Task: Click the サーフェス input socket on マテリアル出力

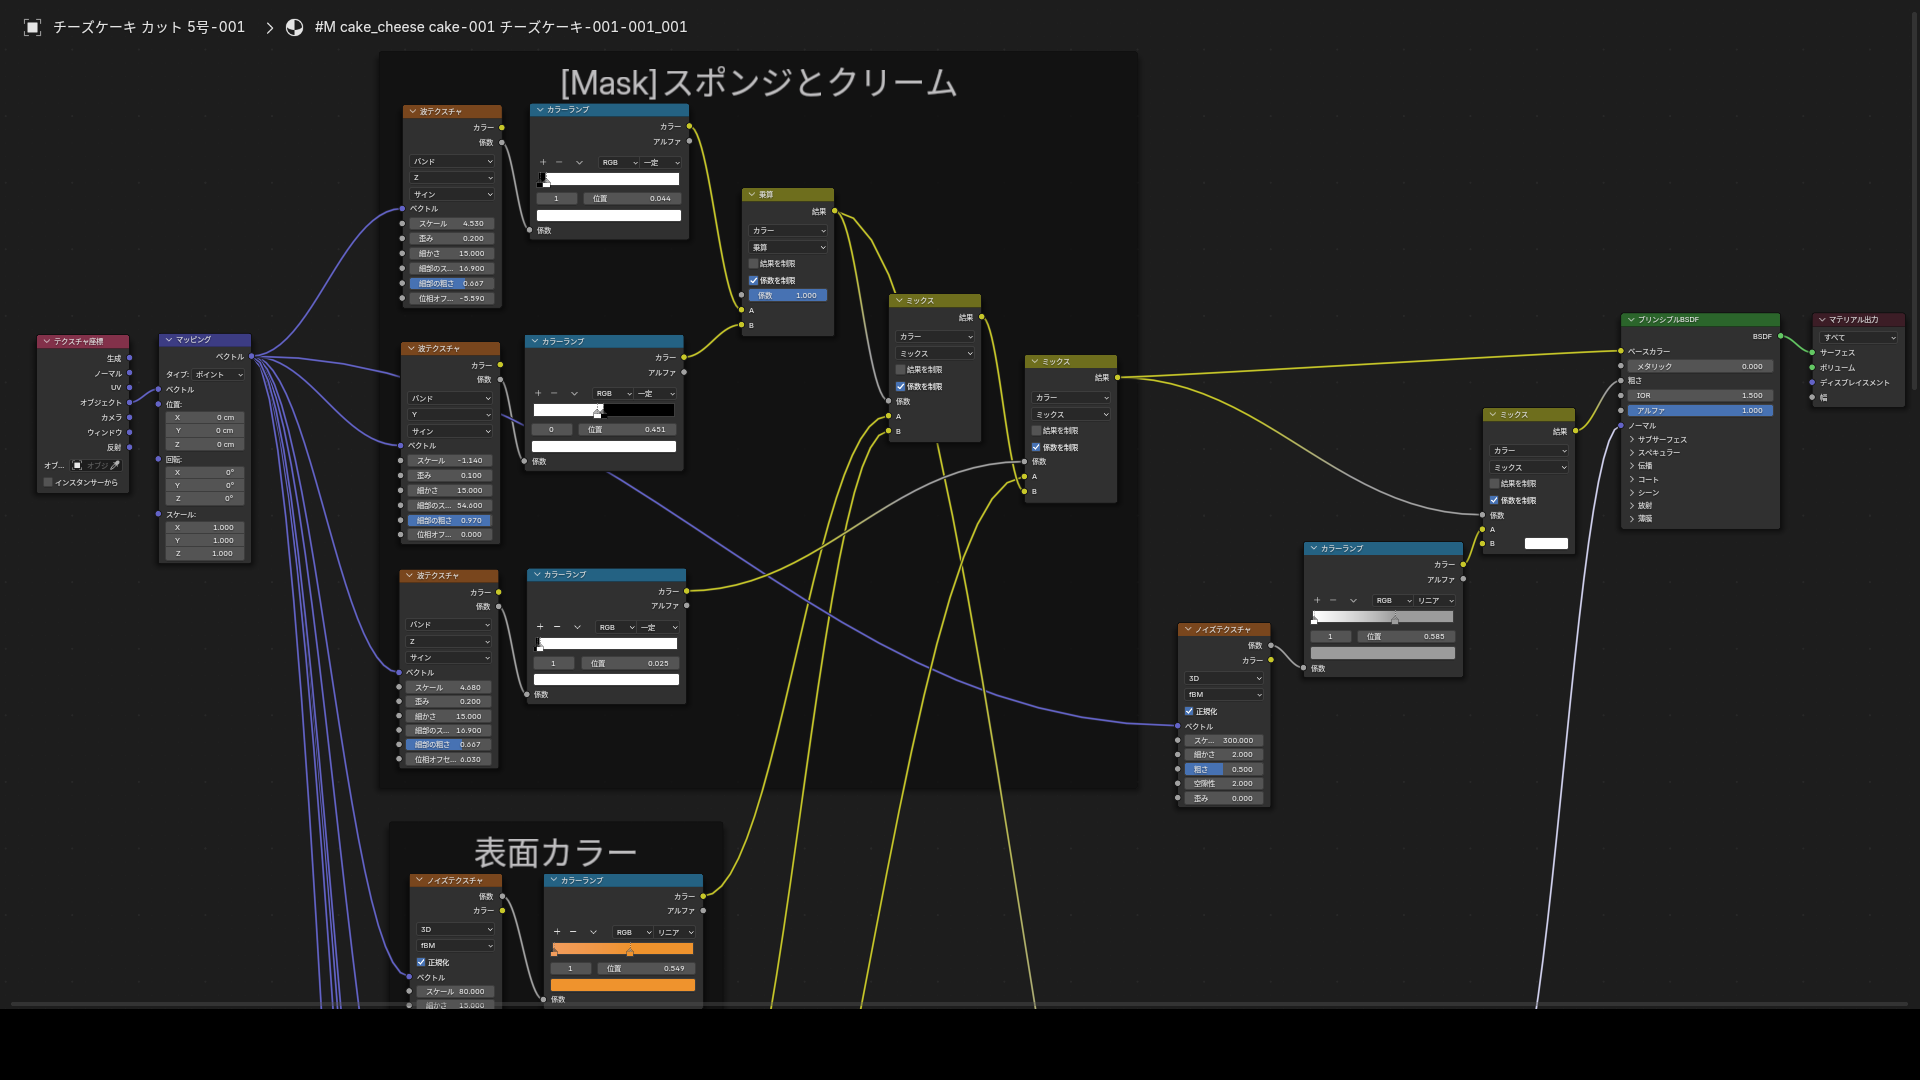Action: click(1812, 353)
